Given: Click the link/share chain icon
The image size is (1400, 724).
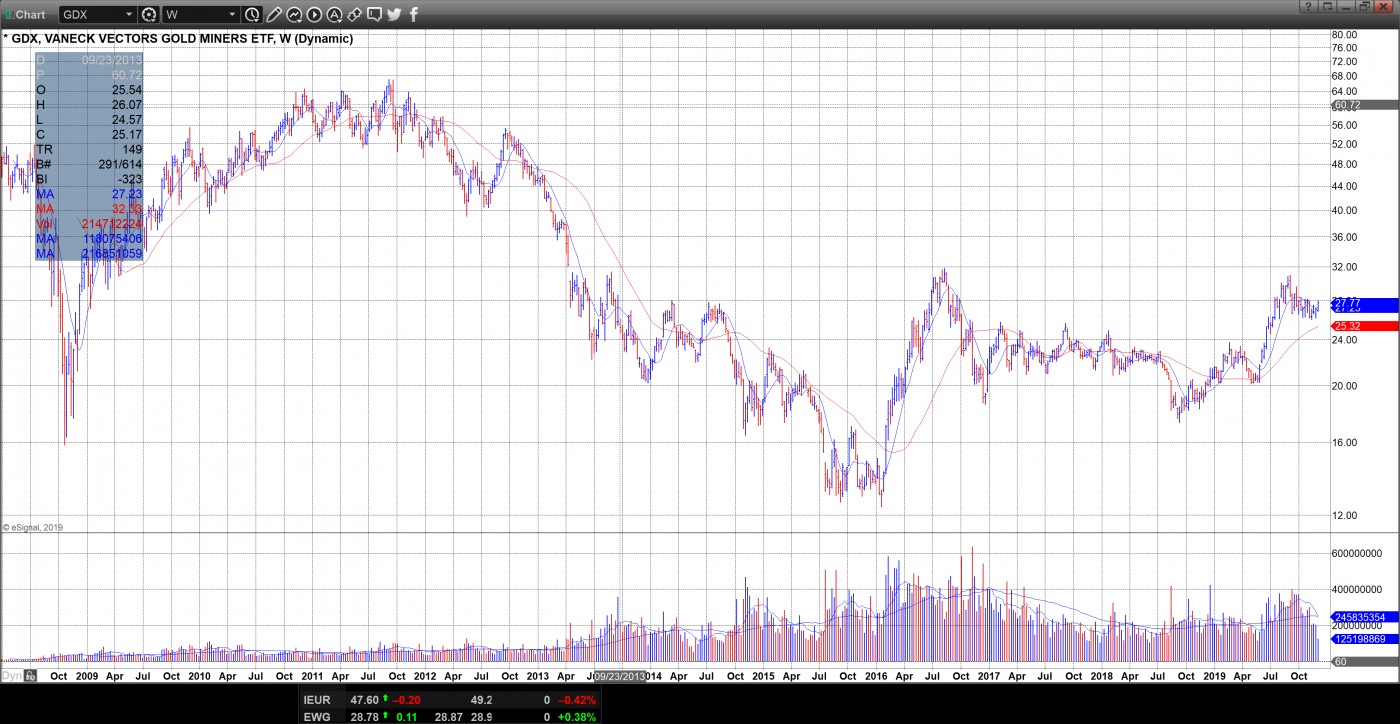Looking at the screenshot, I should pyautogui.click(x=354, y=15).
